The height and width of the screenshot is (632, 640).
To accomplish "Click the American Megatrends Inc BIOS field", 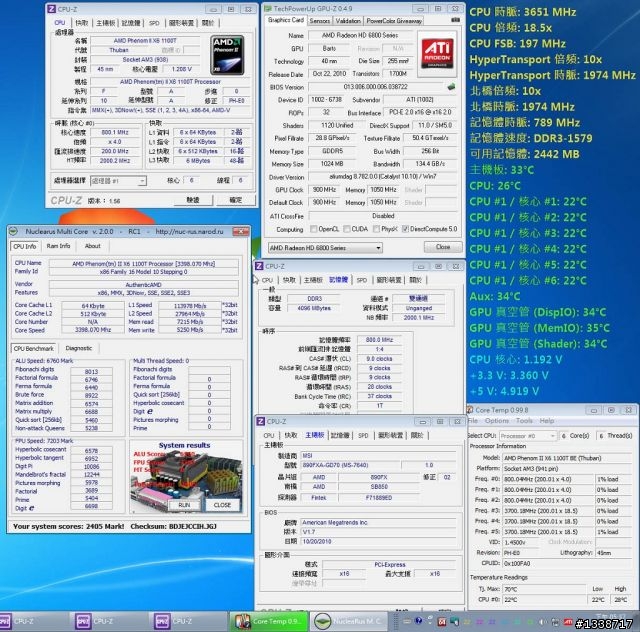I will pos(378,522).
